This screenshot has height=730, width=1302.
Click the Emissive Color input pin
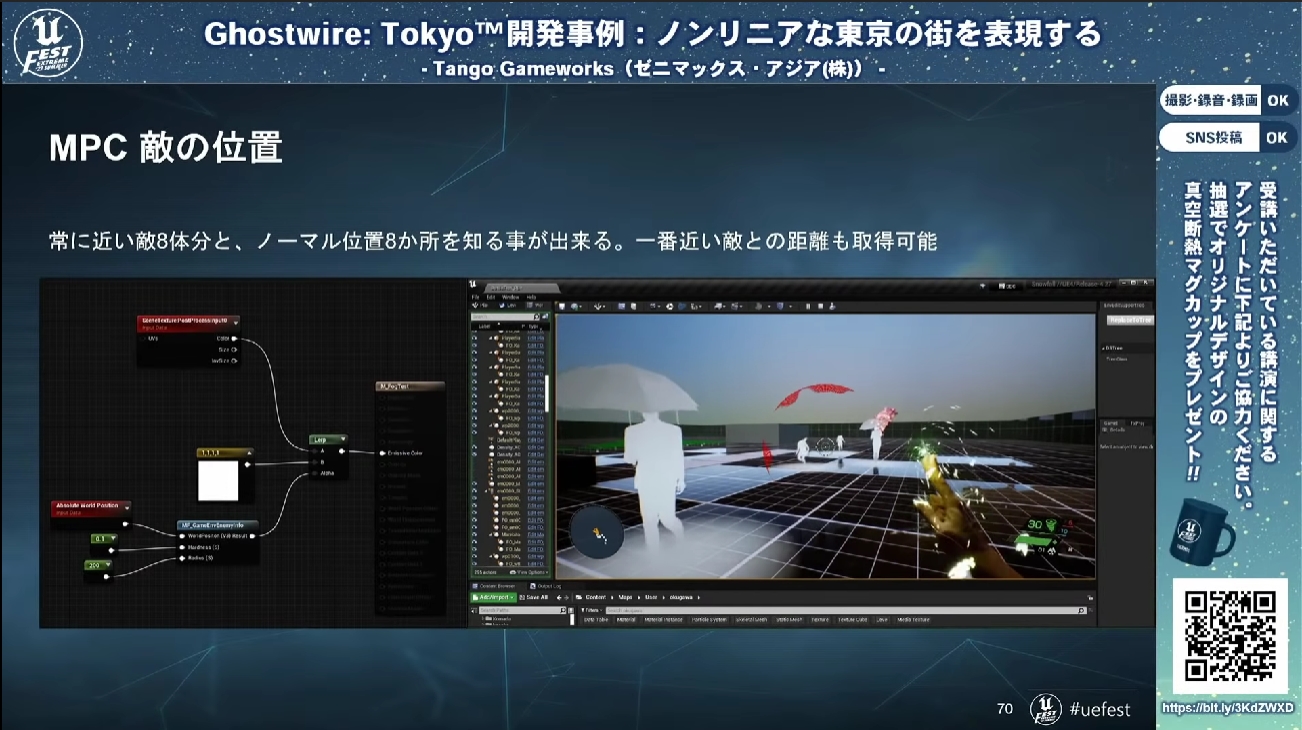point(382,453)
